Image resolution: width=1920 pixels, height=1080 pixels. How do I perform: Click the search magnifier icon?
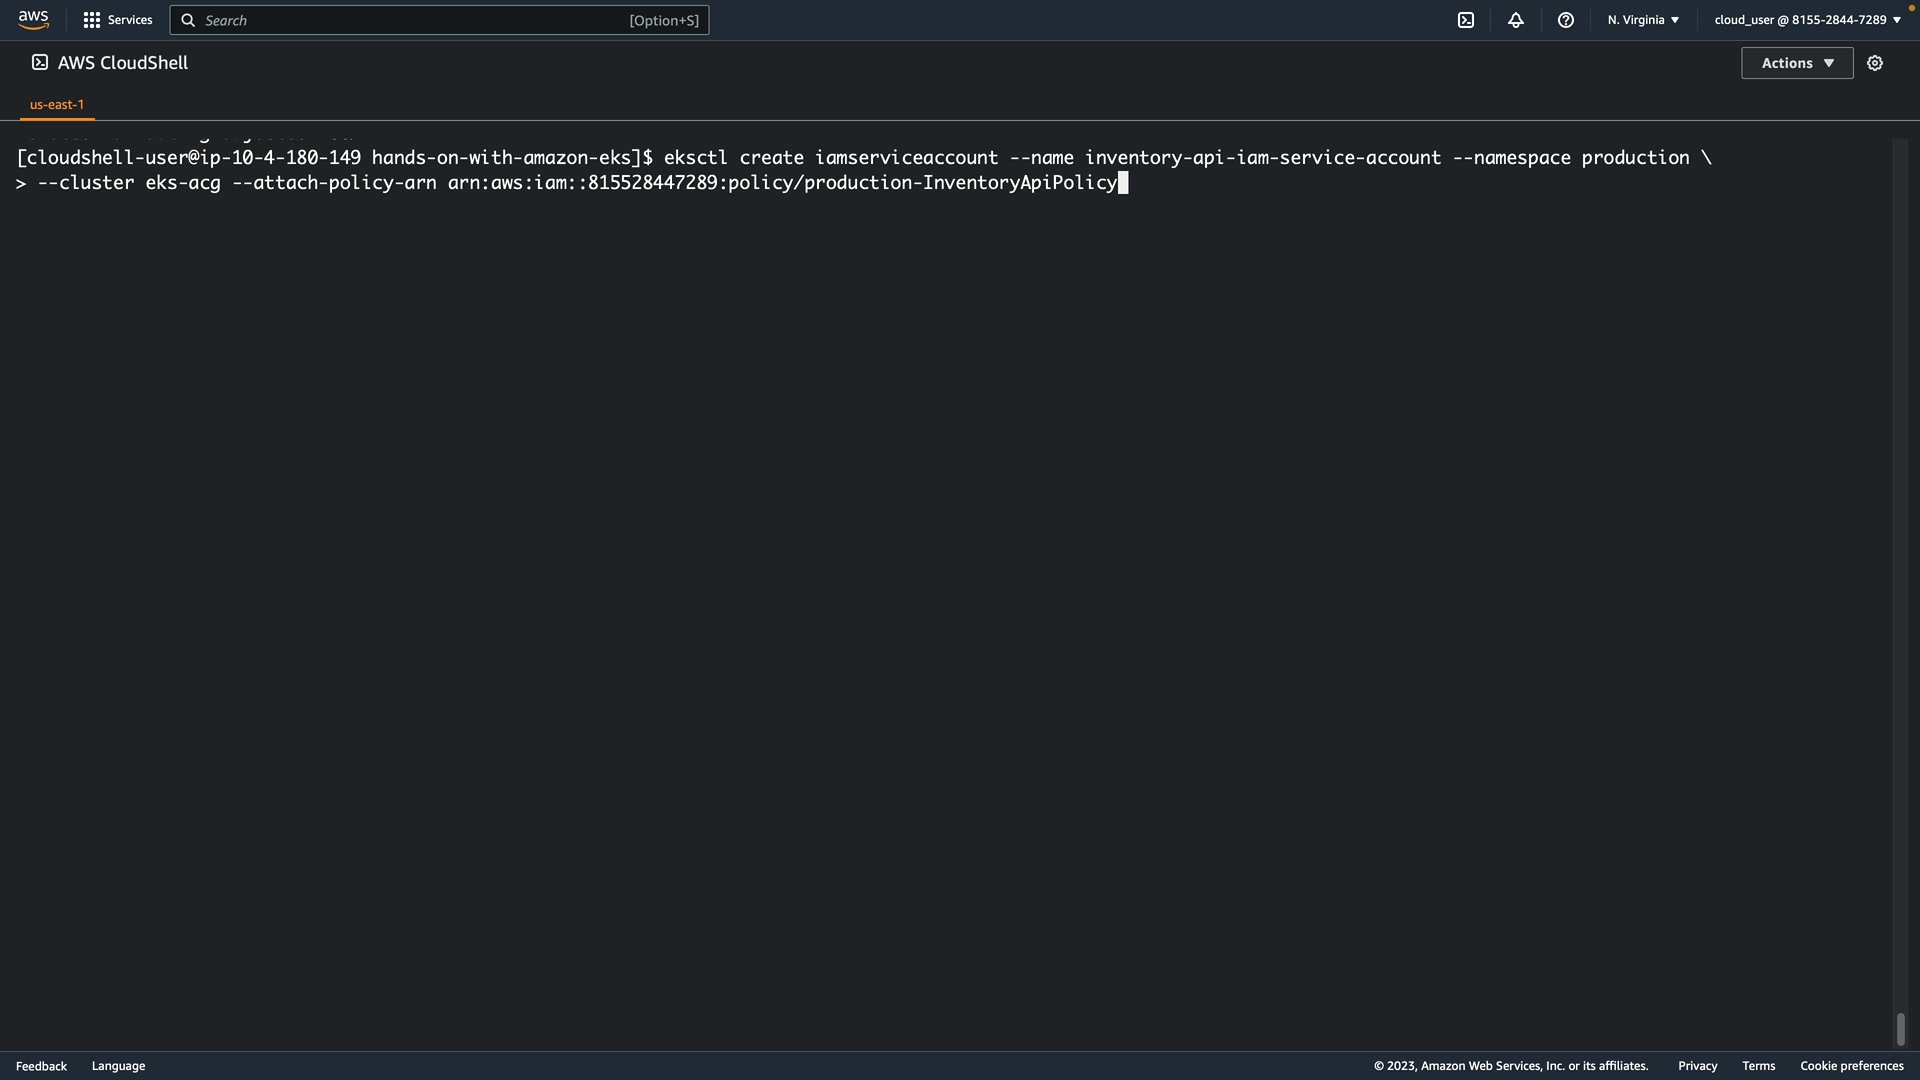[188, 20]
